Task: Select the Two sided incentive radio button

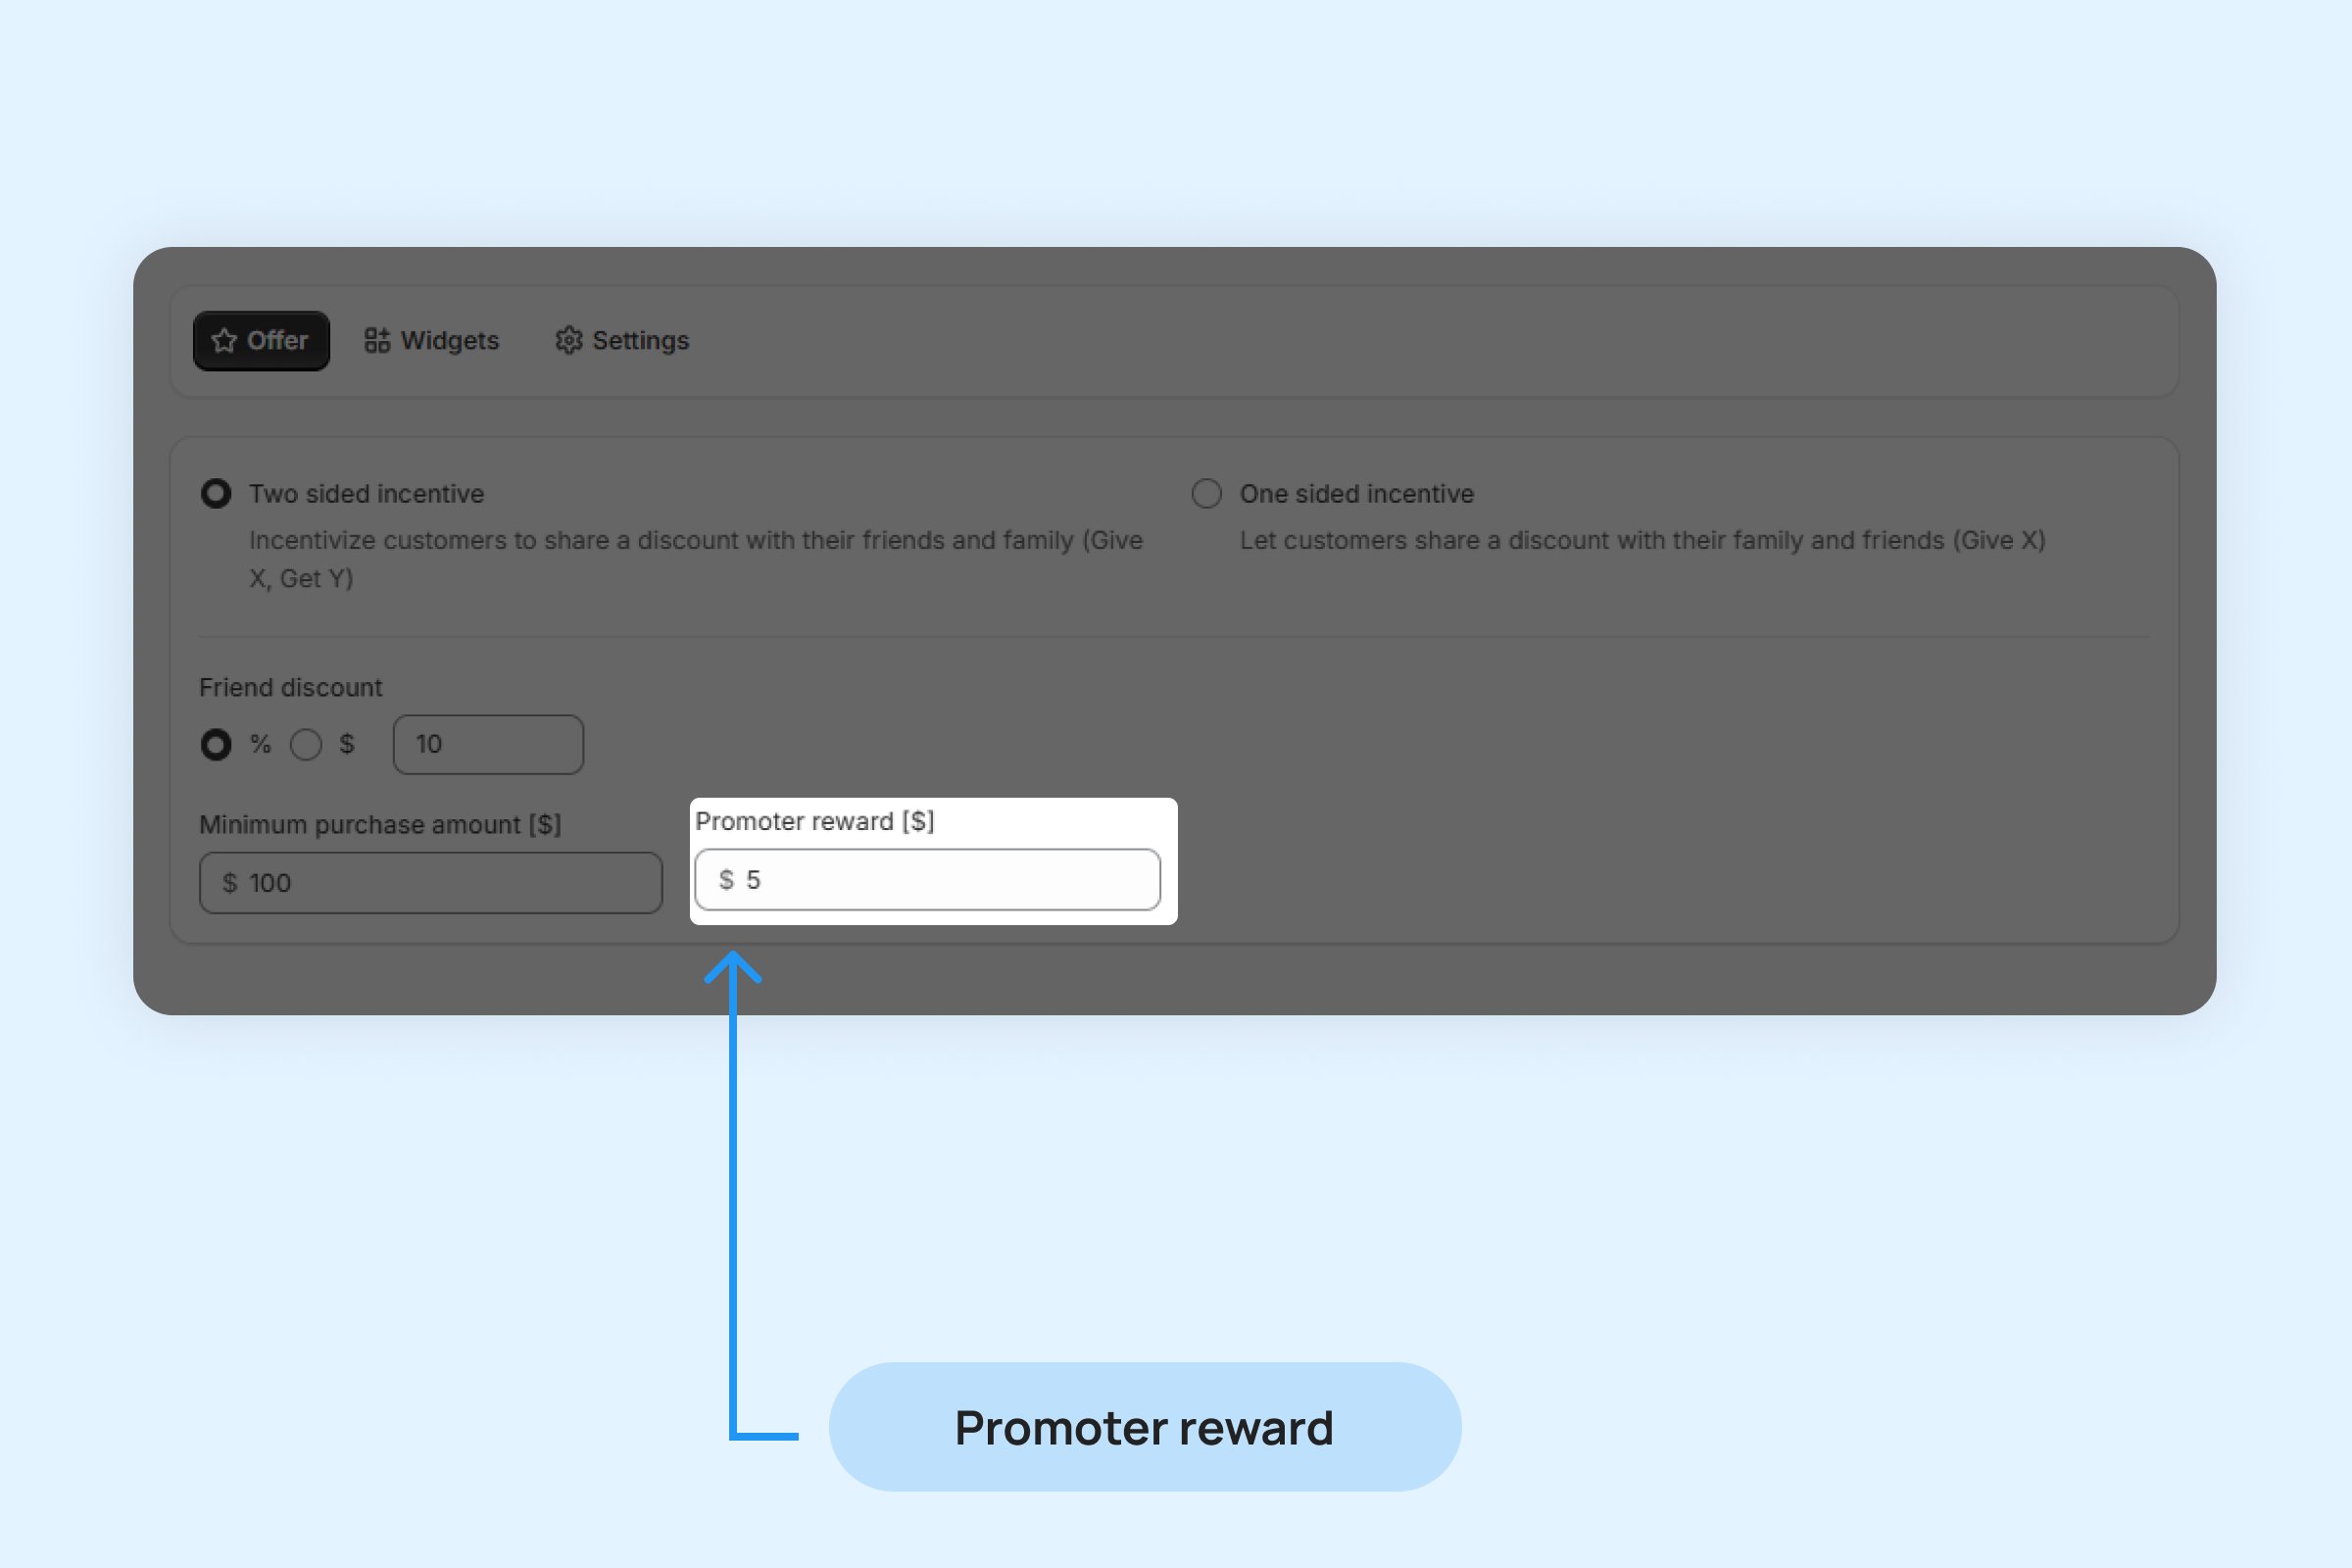Action: click(x=216, y=494)
